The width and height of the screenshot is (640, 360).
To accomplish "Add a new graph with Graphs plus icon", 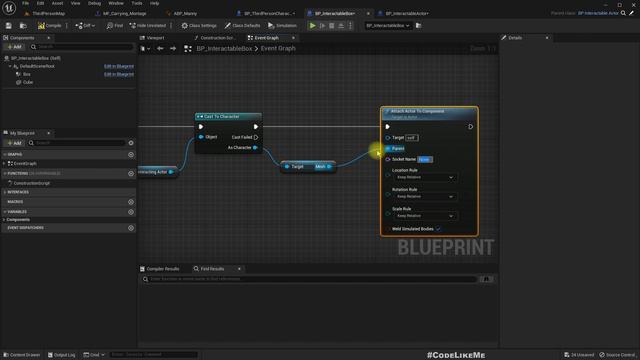I will point(131,155).
